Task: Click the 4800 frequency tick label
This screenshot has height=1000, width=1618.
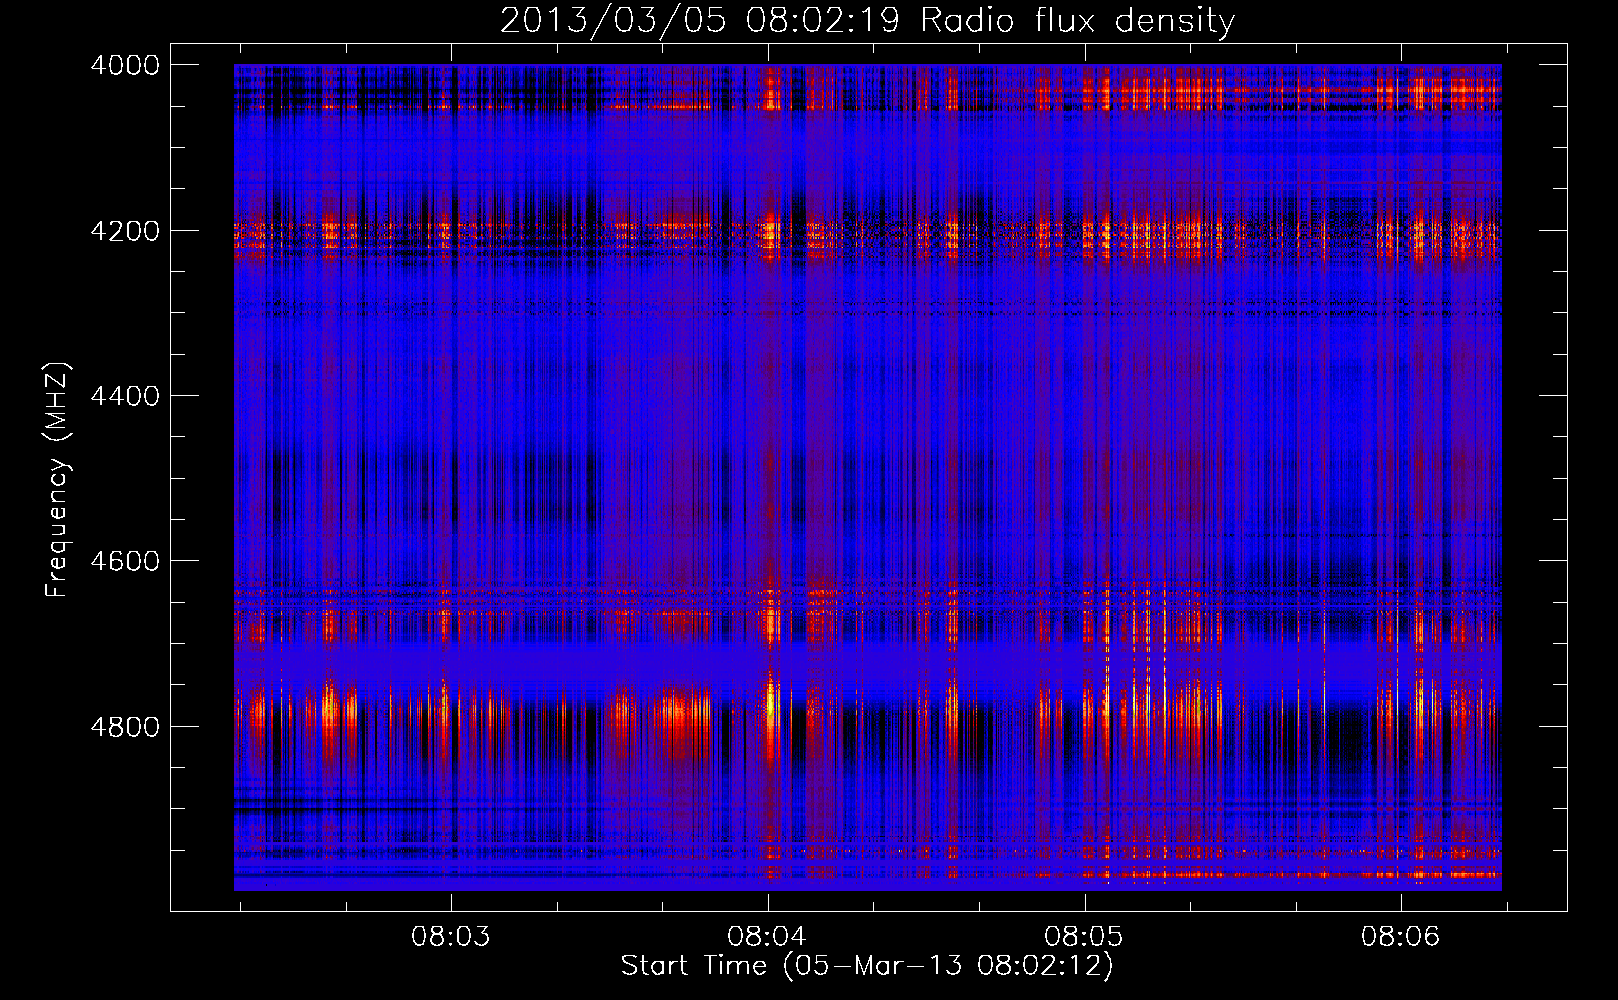Action: 125,726
